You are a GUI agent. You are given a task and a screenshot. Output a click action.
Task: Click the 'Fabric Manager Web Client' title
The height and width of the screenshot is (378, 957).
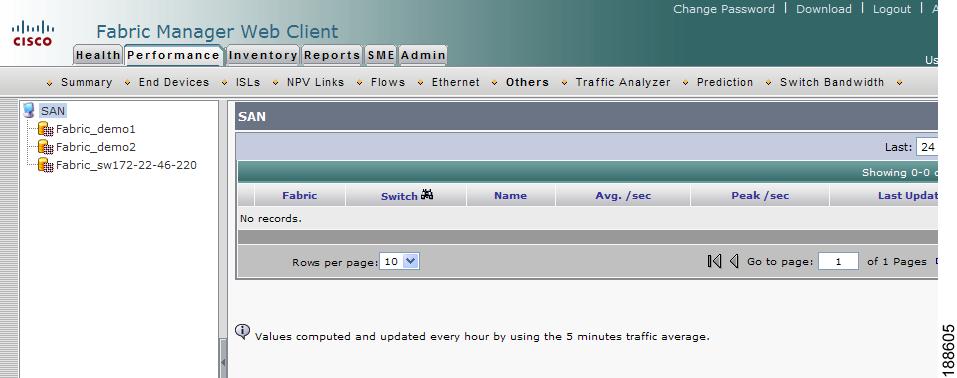[217, 31]
